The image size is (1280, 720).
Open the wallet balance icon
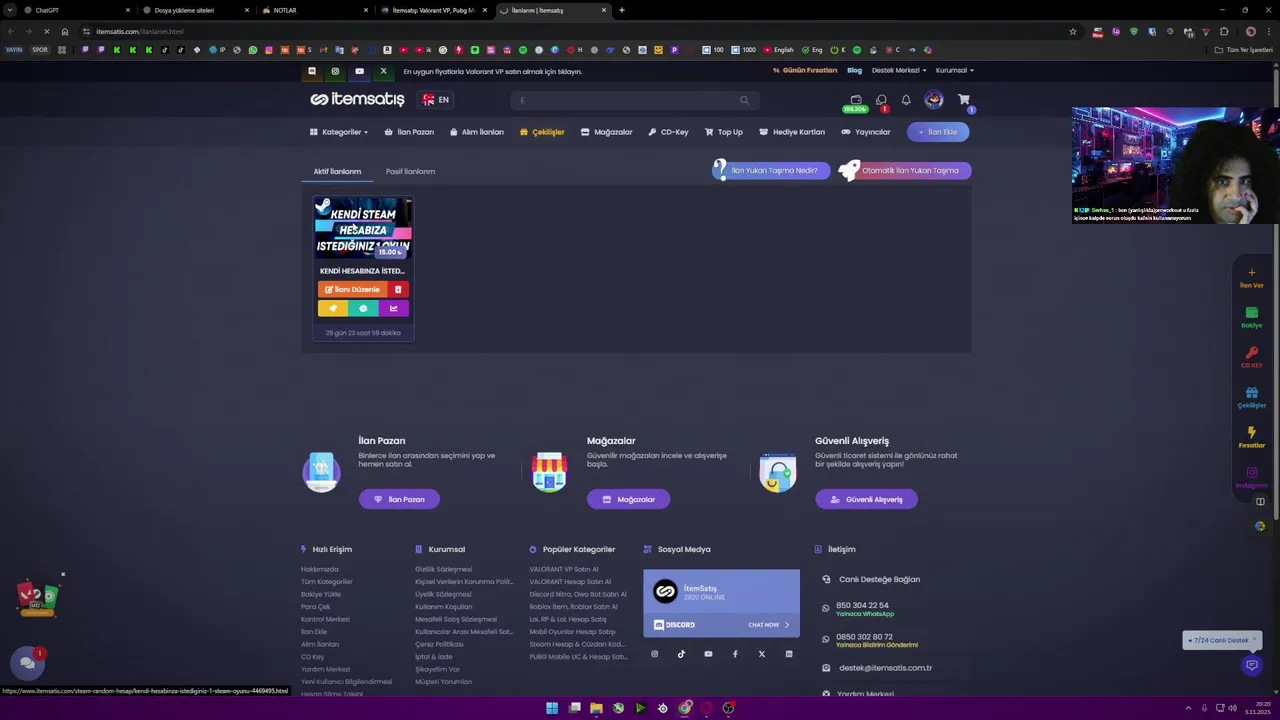coord(856,100)
